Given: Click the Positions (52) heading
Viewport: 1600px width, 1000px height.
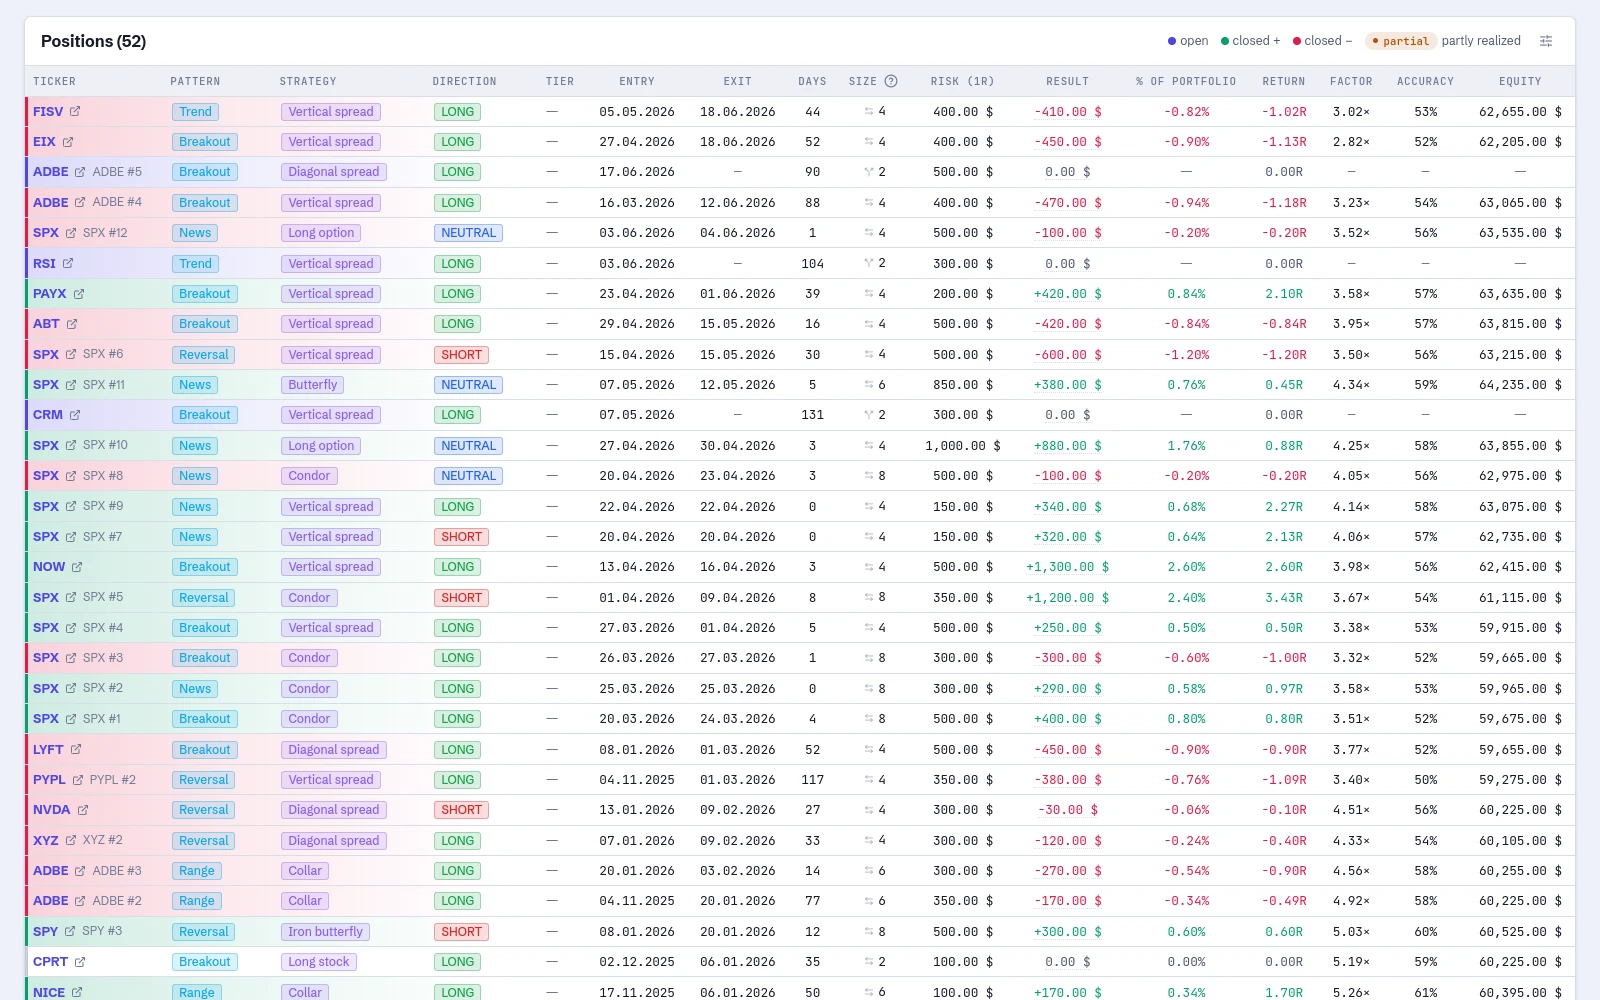Looking at the screenshot, I should click(93, 41).
